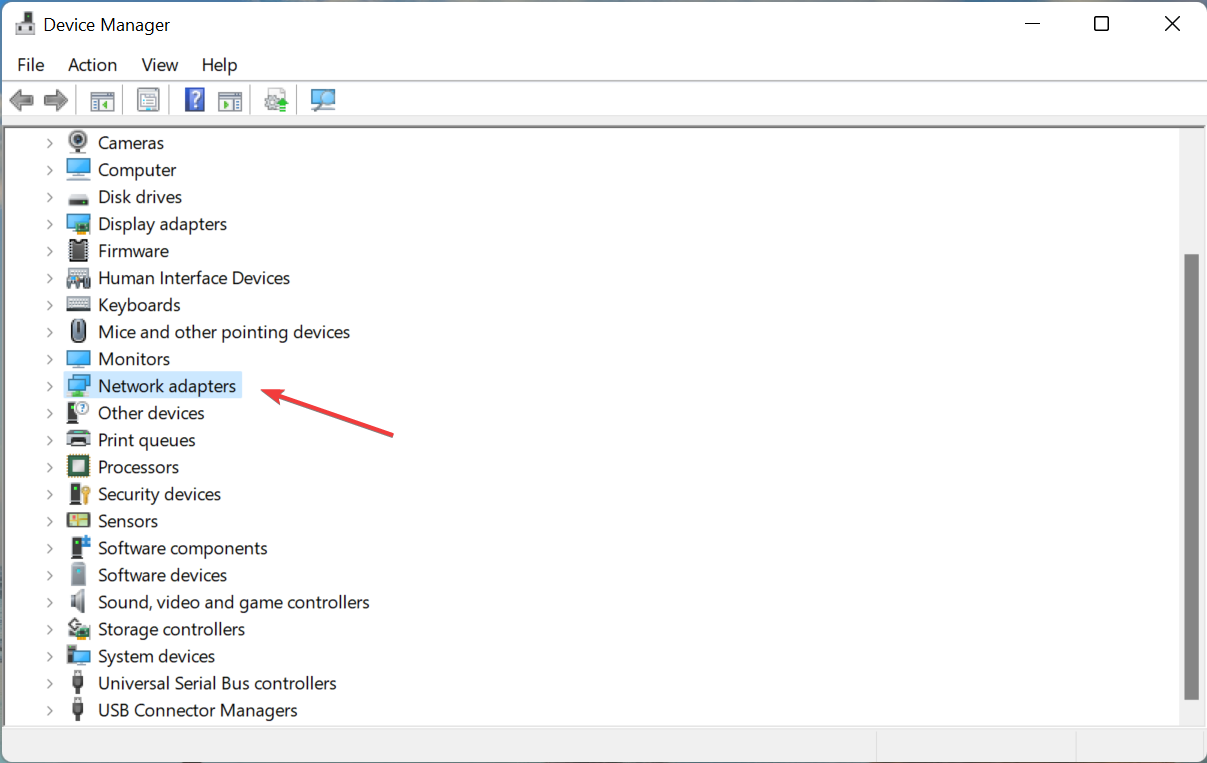Viewport: 1207px width, 763px height.
Task: Expand the System devices category
Action: [x=49, y=656]
